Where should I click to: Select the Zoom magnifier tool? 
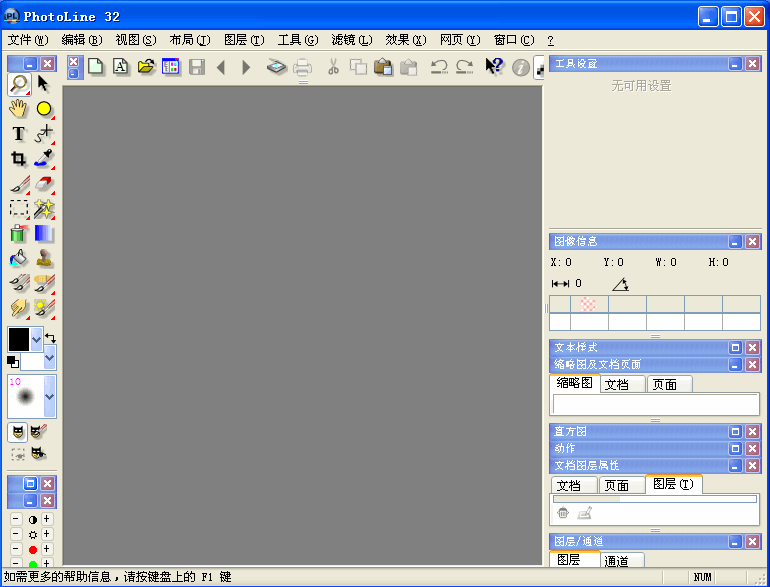pos(19,84)
